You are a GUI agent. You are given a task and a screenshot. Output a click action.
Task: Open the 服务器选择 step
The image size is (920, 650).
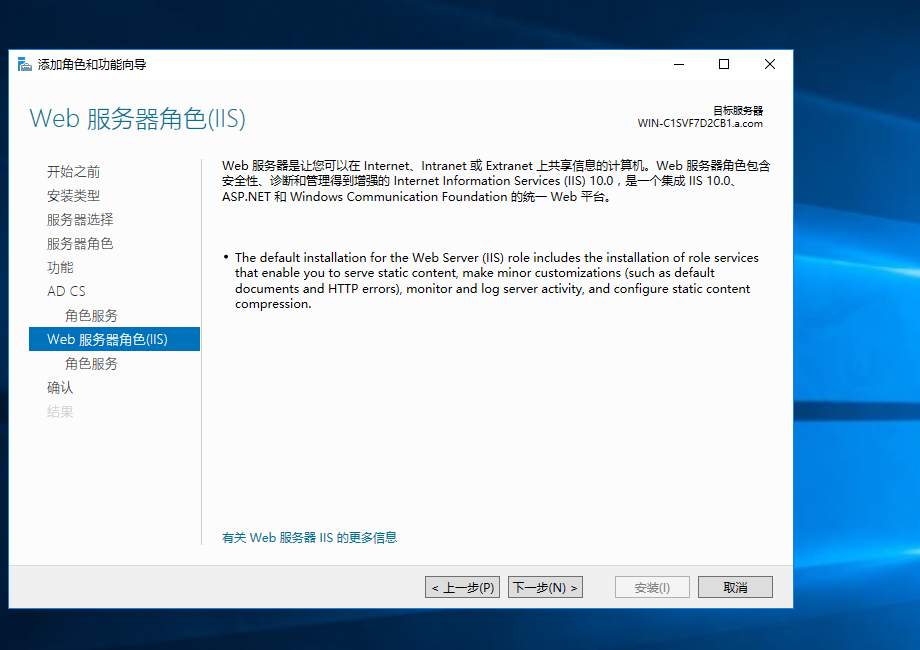[x=80, y=219]
